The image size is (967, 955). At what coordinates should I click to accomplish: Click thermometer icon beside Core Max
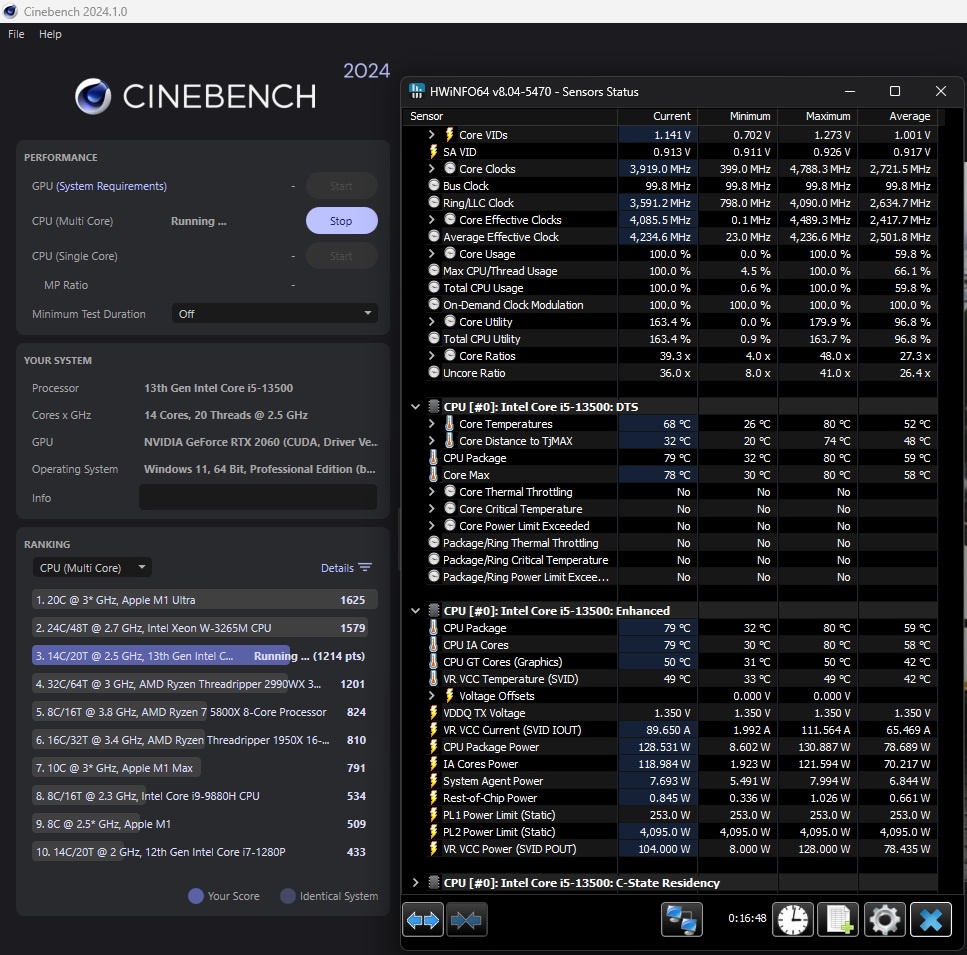coord(434,475)
